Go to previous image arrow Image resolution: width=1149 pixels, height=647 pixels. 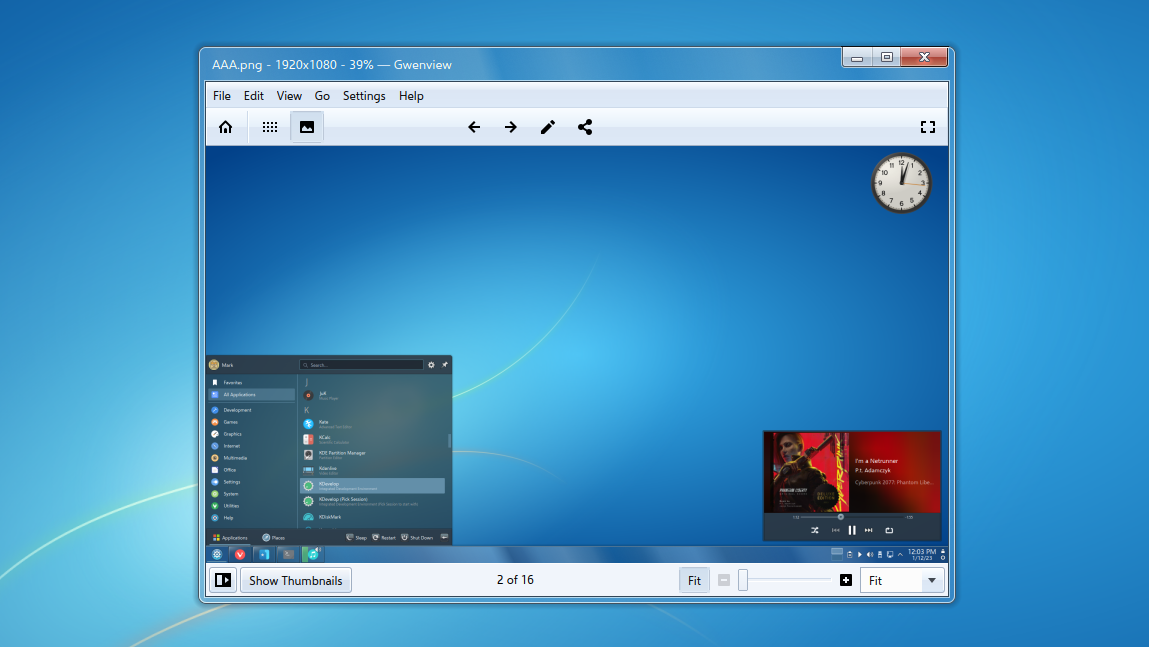coord(474,127)
